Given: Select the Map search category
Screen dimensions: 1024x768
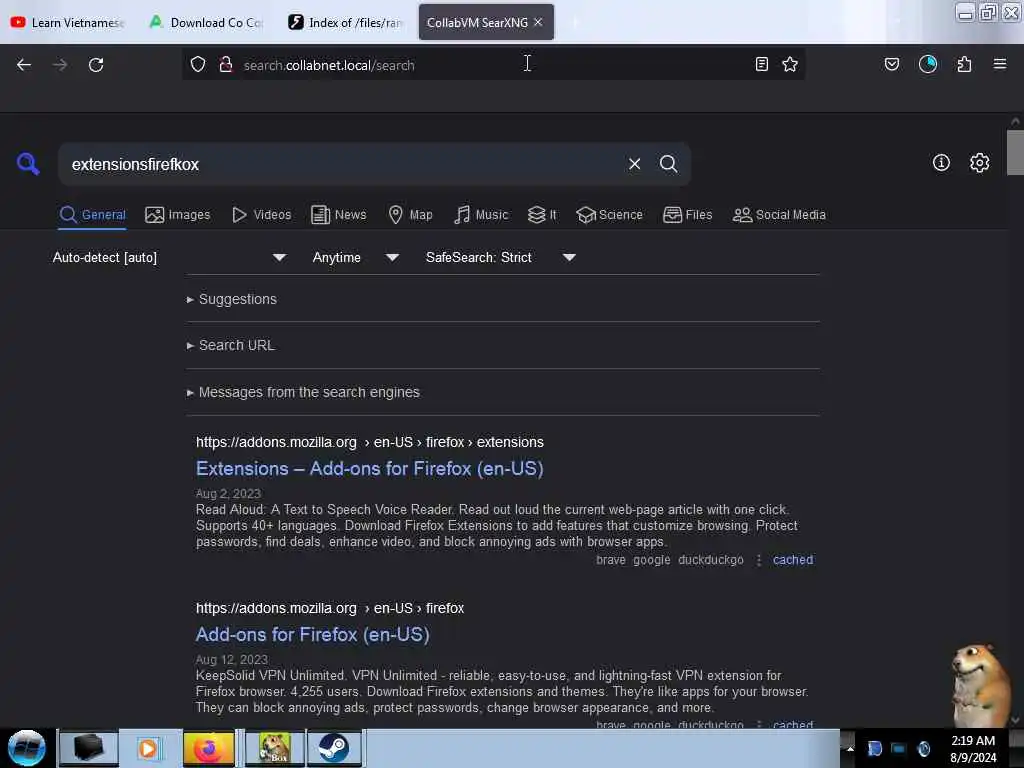Looking at the screenshot, I should [410, 215].
